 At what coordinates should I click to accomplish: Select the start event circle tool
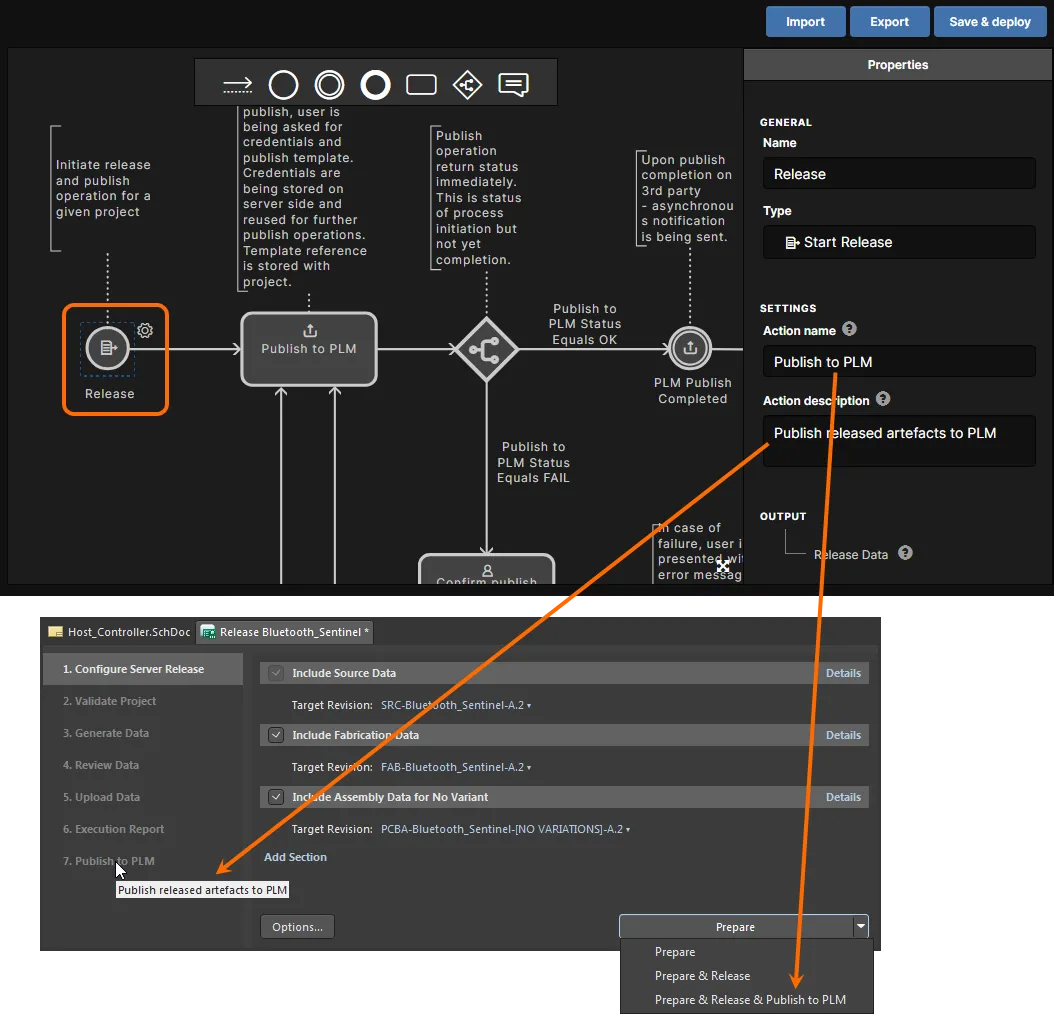[x=283, y=84]
